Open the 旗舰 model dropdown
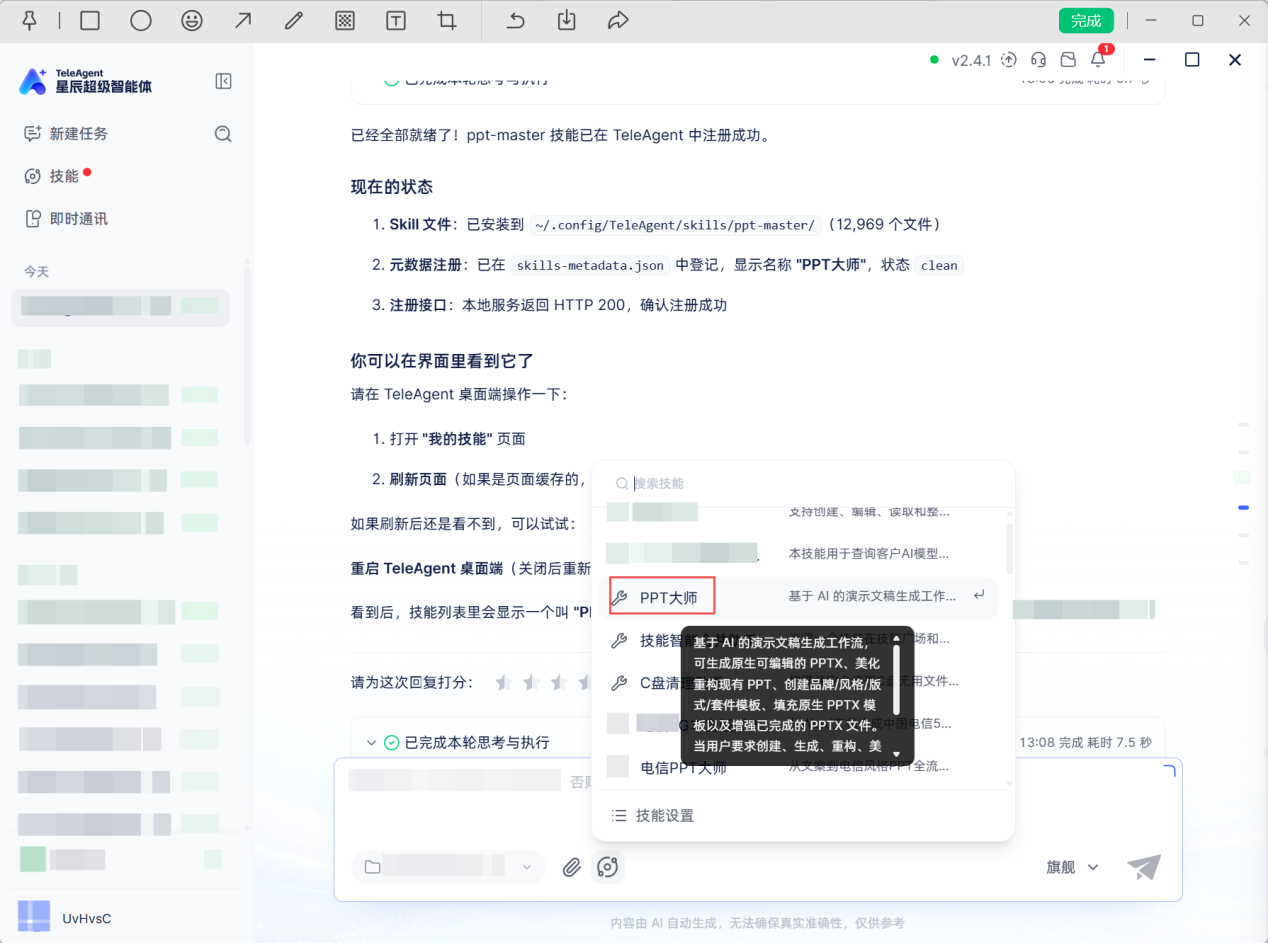Image resolution: width=1268 pixels, height=943 pixels. (1072, 867)
